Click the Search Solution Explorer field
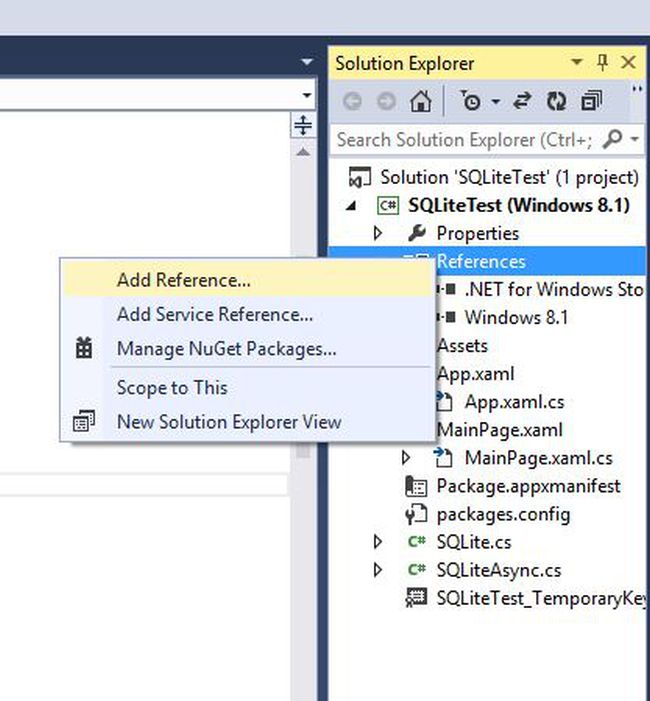Image resolution: width=650 pixels, height=701 pixels. (463, 140)
